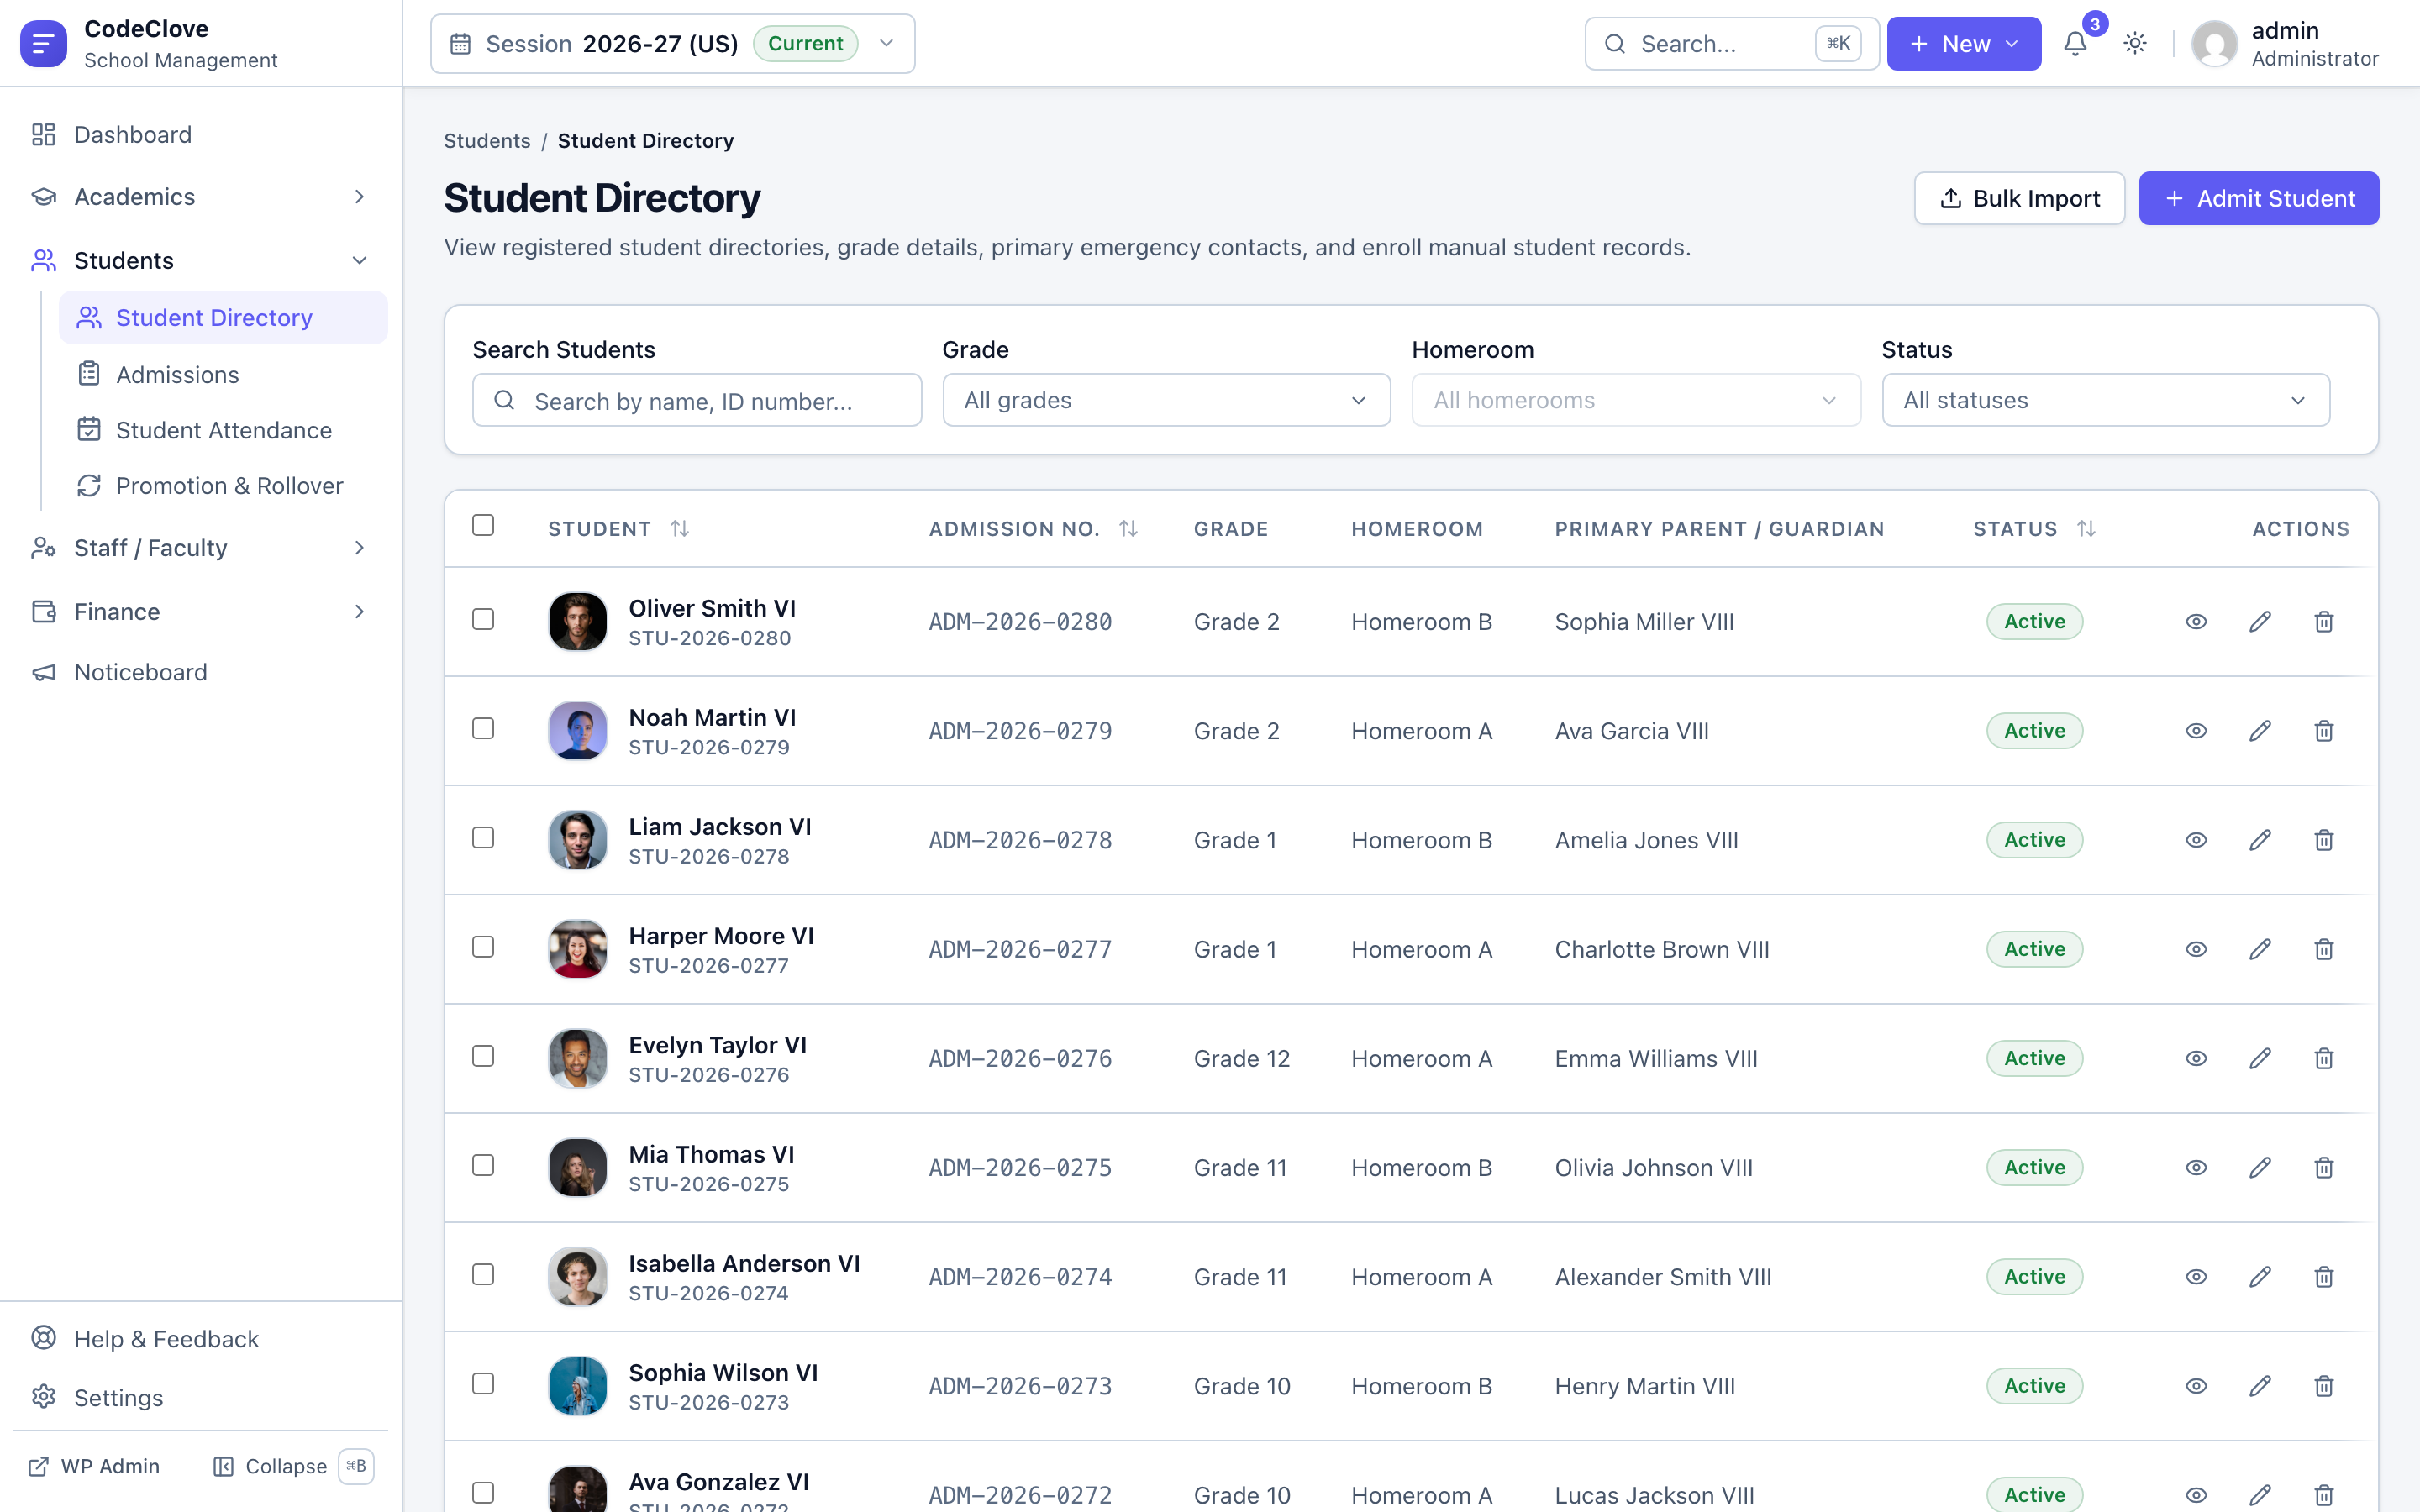Click the Bulk Import button
Viewport: 2420px width, 1512px height.
2019,198
